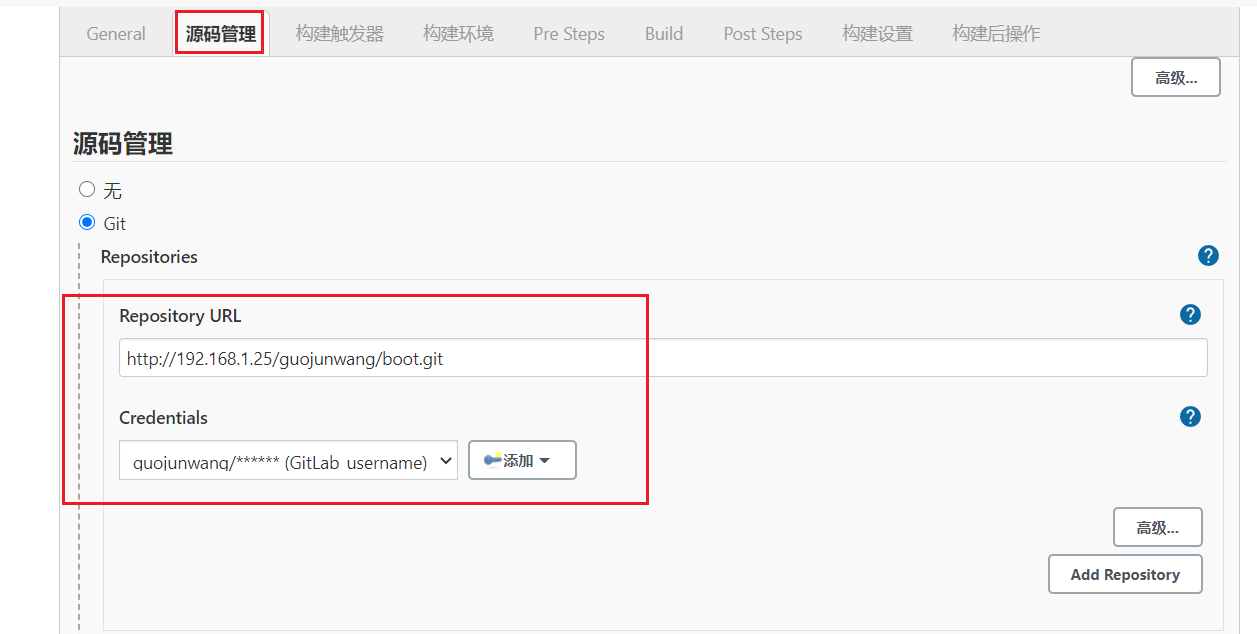Open the General tab
1257x634 pixels.
[x=116, y=33]
